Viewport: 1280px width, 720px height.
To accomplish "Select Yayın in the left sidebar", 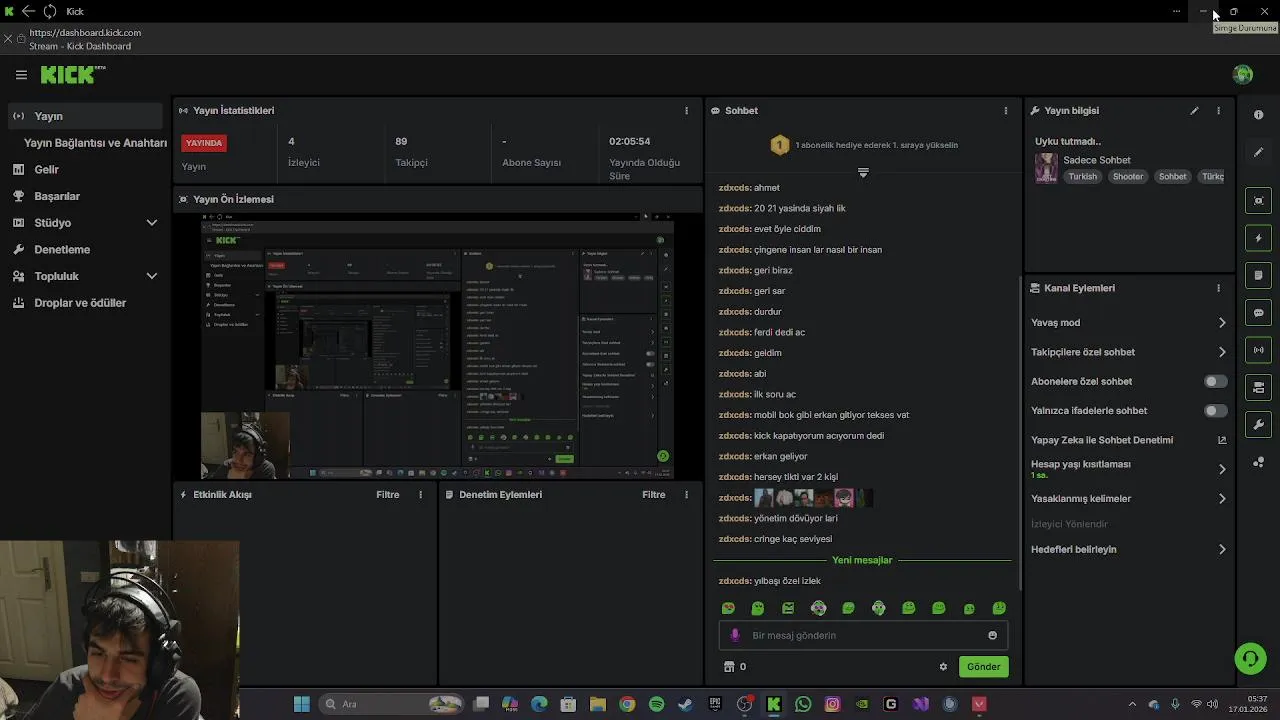I will pos(85,116).
